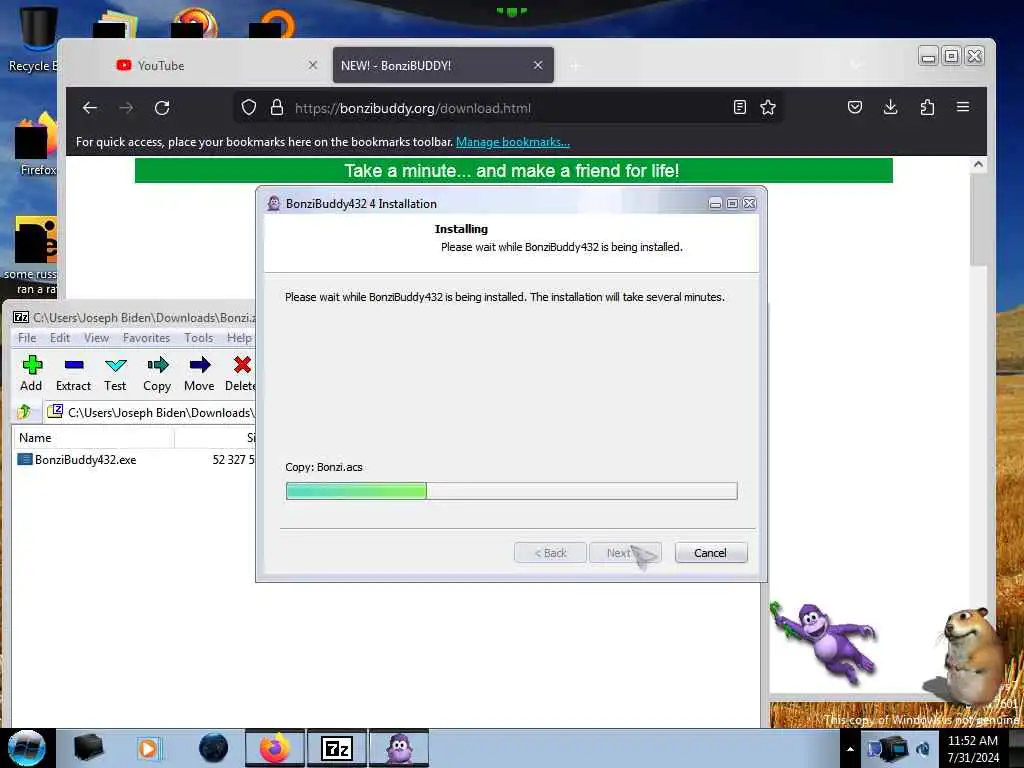Click the page scrollbar up arrow

(978, 165)
